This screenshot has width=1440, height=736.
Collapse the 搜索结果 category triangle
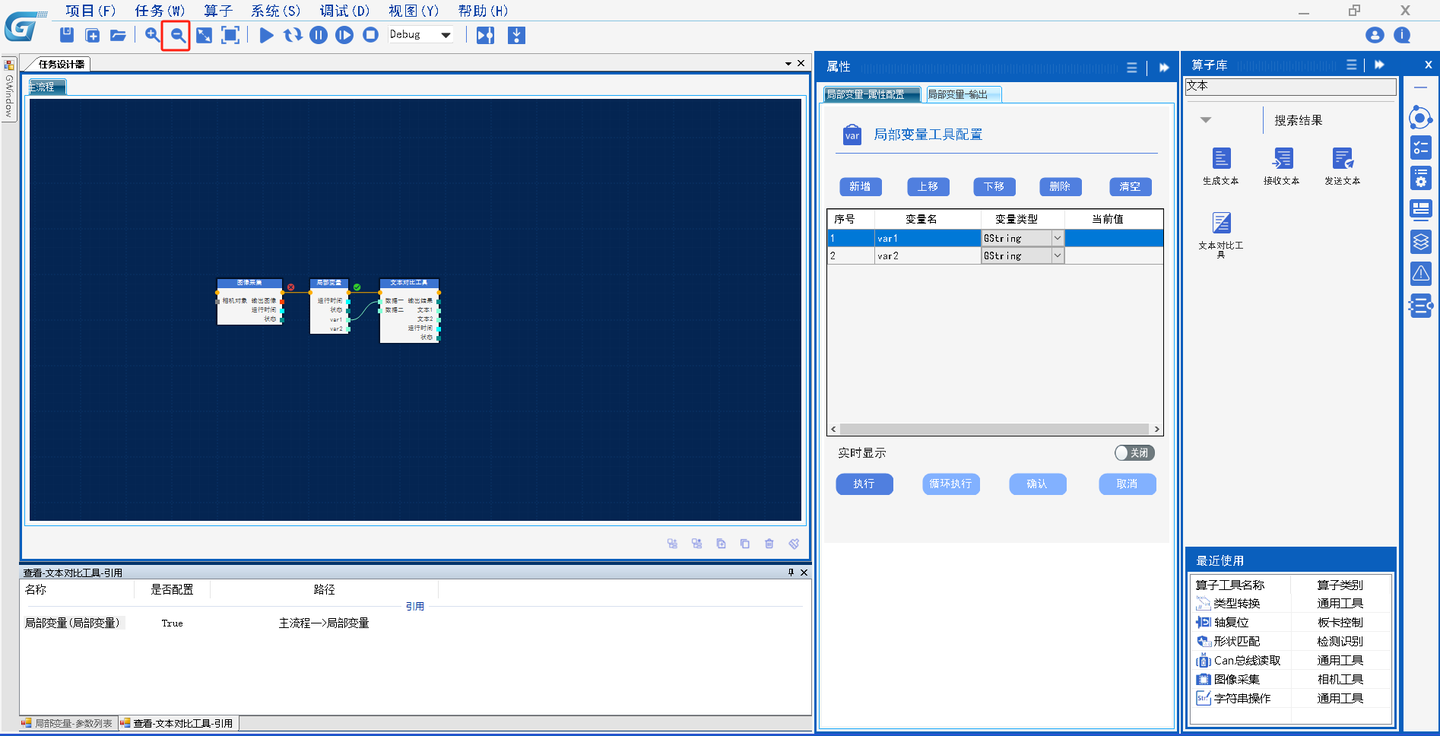click(1206, 120)
